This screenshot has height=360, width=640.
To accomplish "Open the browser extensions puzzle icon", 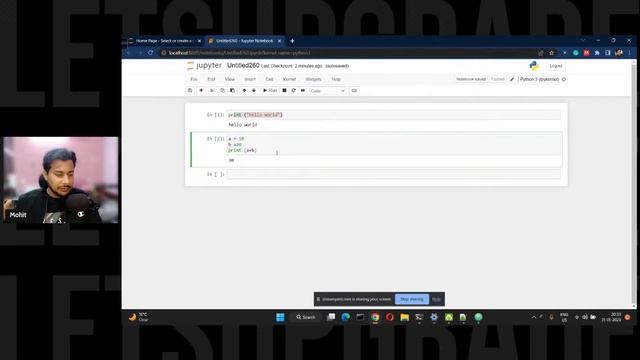I will pos(597,53).
